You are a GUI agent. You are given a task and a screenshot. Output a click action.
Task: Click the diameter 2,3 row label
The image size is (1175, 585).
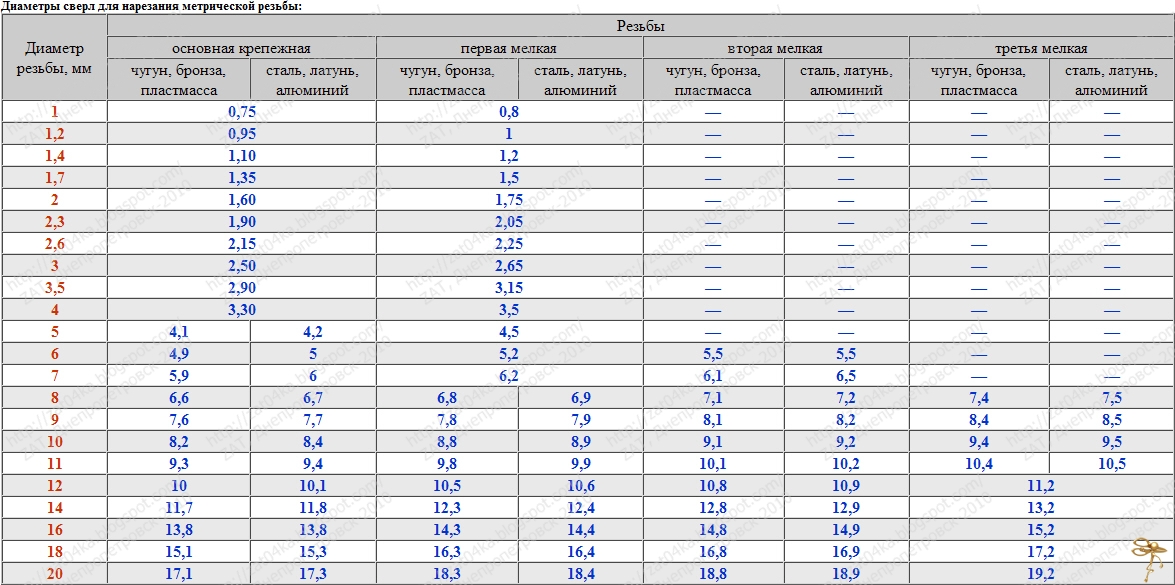click(x=54, y=222)
